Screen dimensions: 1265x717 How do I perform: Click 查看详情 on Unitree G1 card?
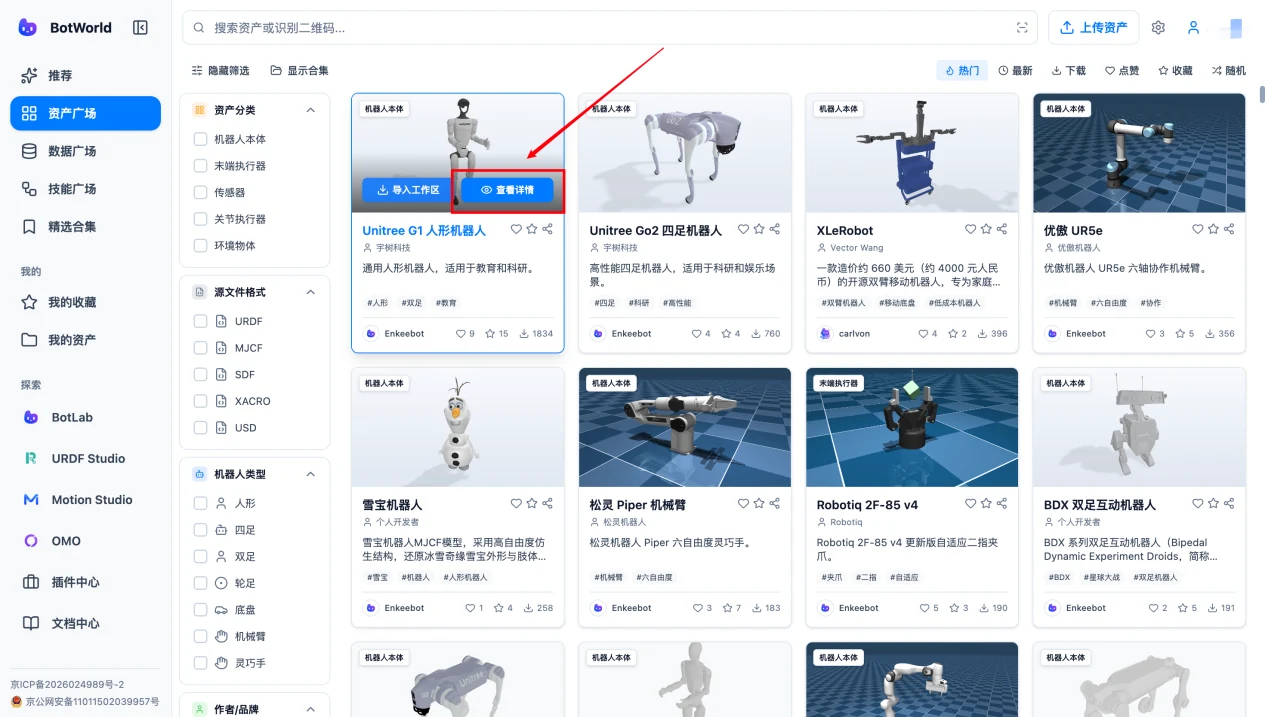click(508, 190)
